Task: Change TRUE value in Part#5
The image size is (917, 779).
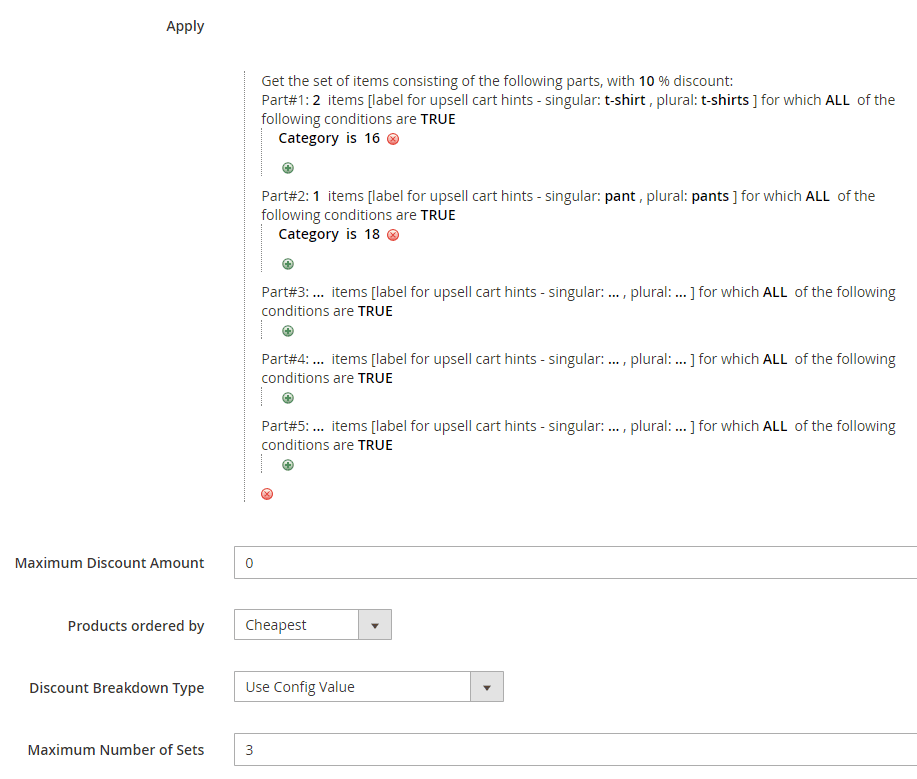Action: tap(375, 446)
